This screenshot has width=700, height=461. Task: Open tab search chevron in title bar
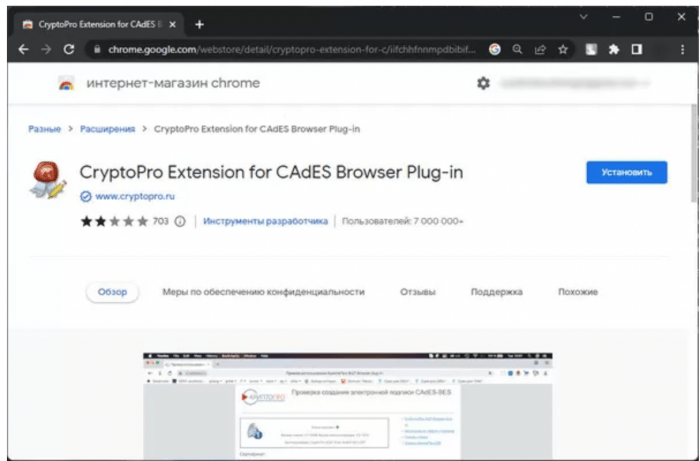pos(583,17)
